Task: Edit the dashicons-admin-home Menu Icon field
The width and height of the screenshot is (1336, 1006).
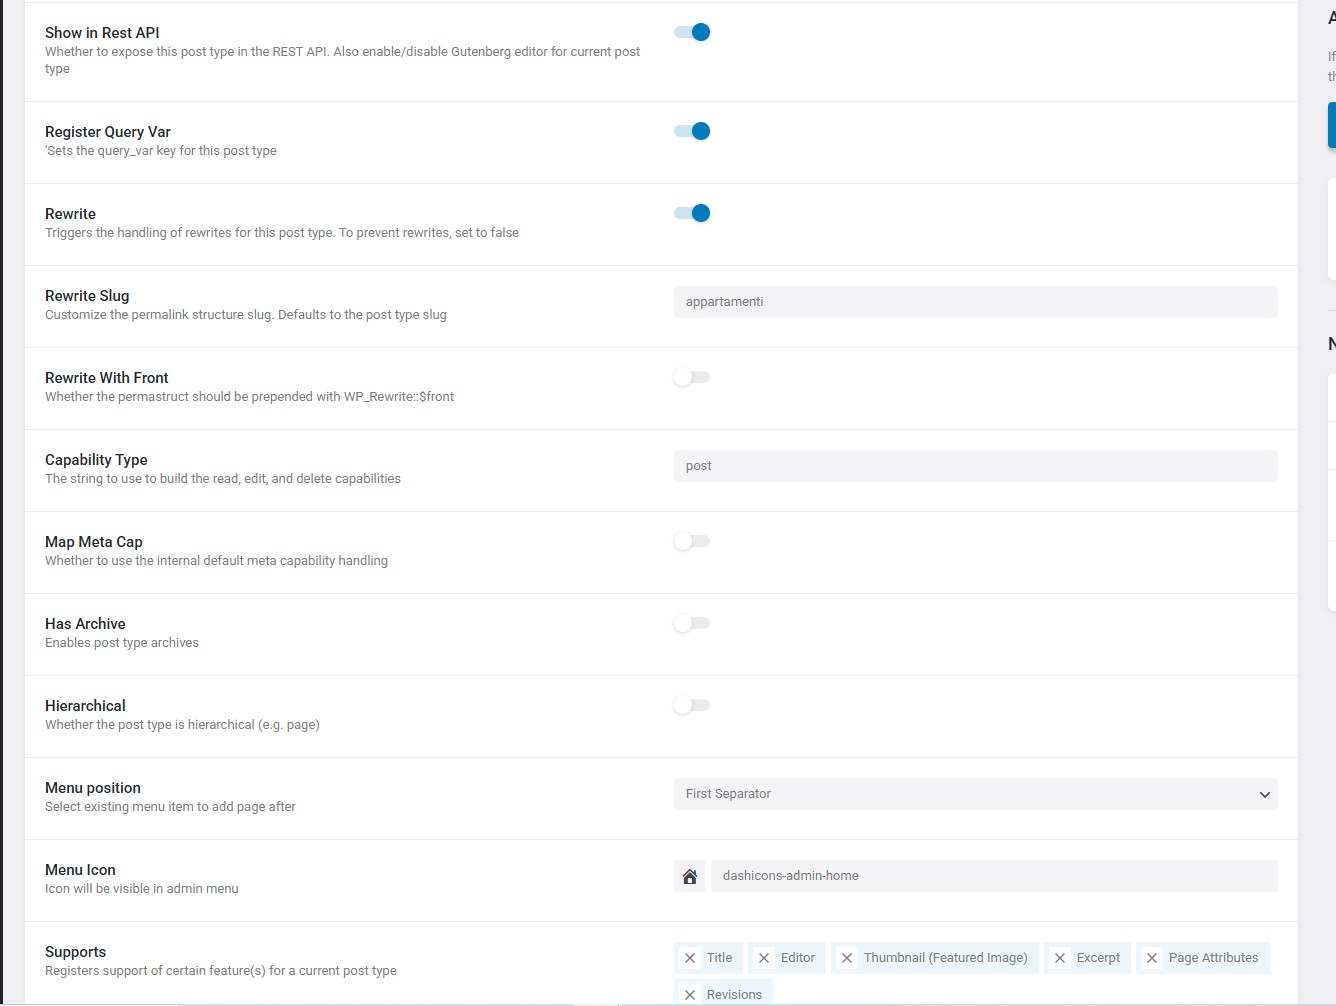Action: coord(993,876)
